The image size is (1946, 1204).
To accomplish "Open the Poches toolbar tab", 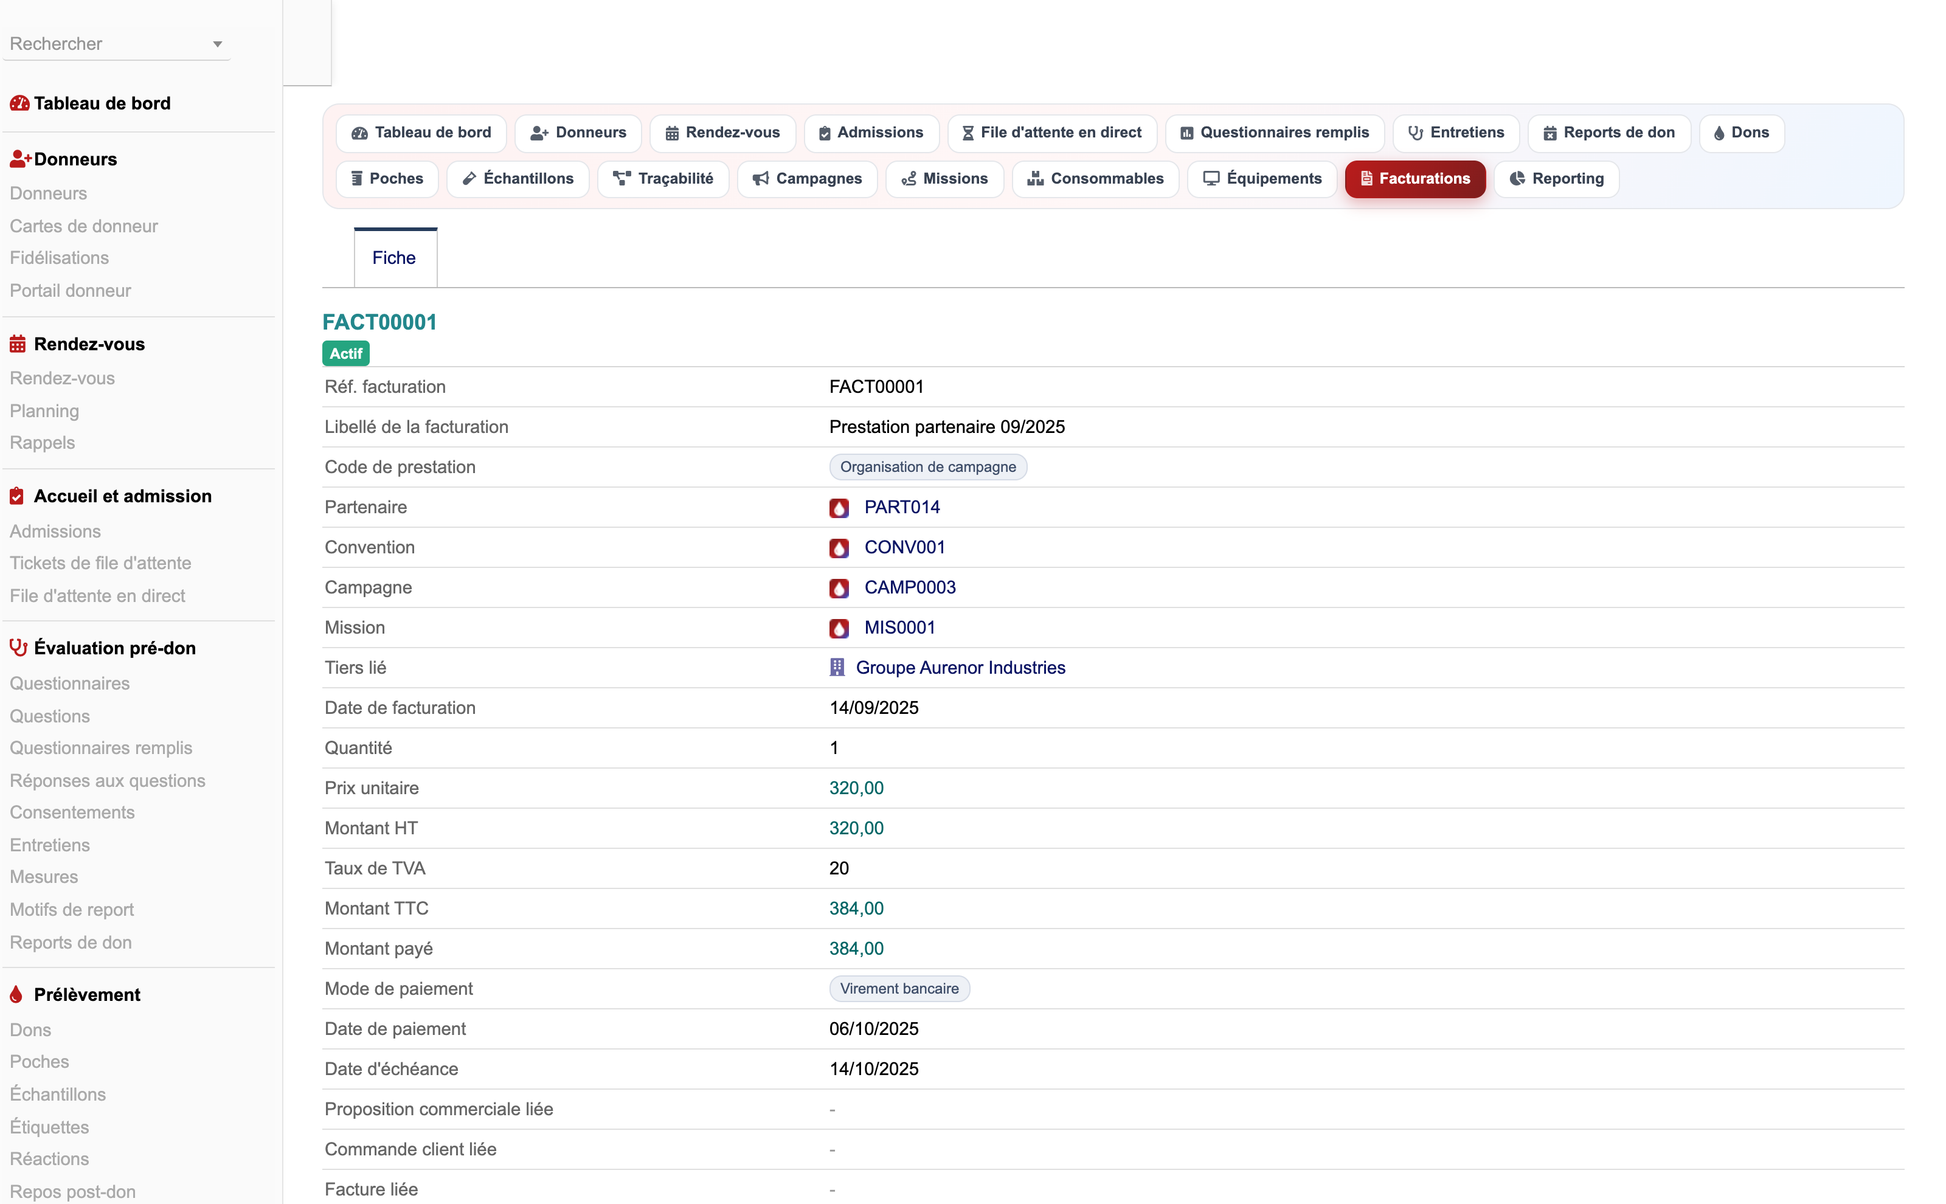I will [387, 179].
